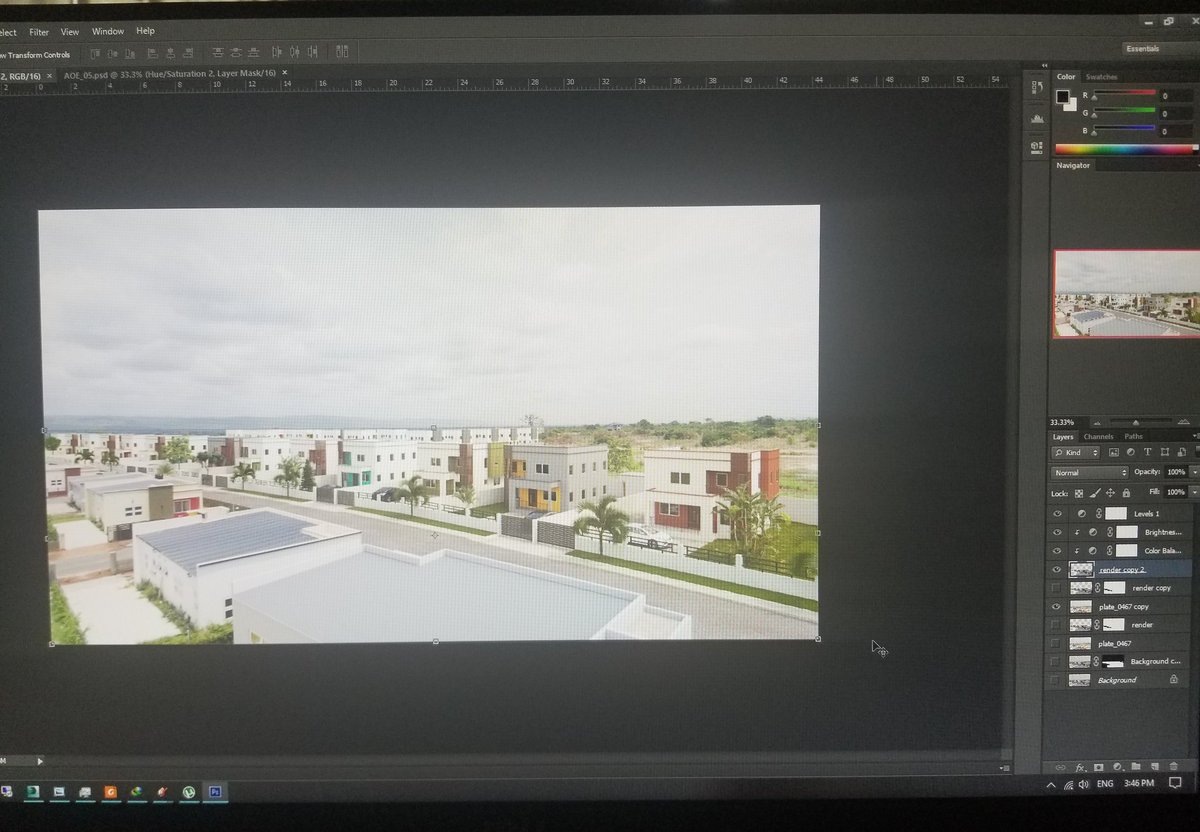The height and width of the screenshot is (832, 1200).
Task: Close the AOE_05.psd document tab
Action: (x=284, y=73)
